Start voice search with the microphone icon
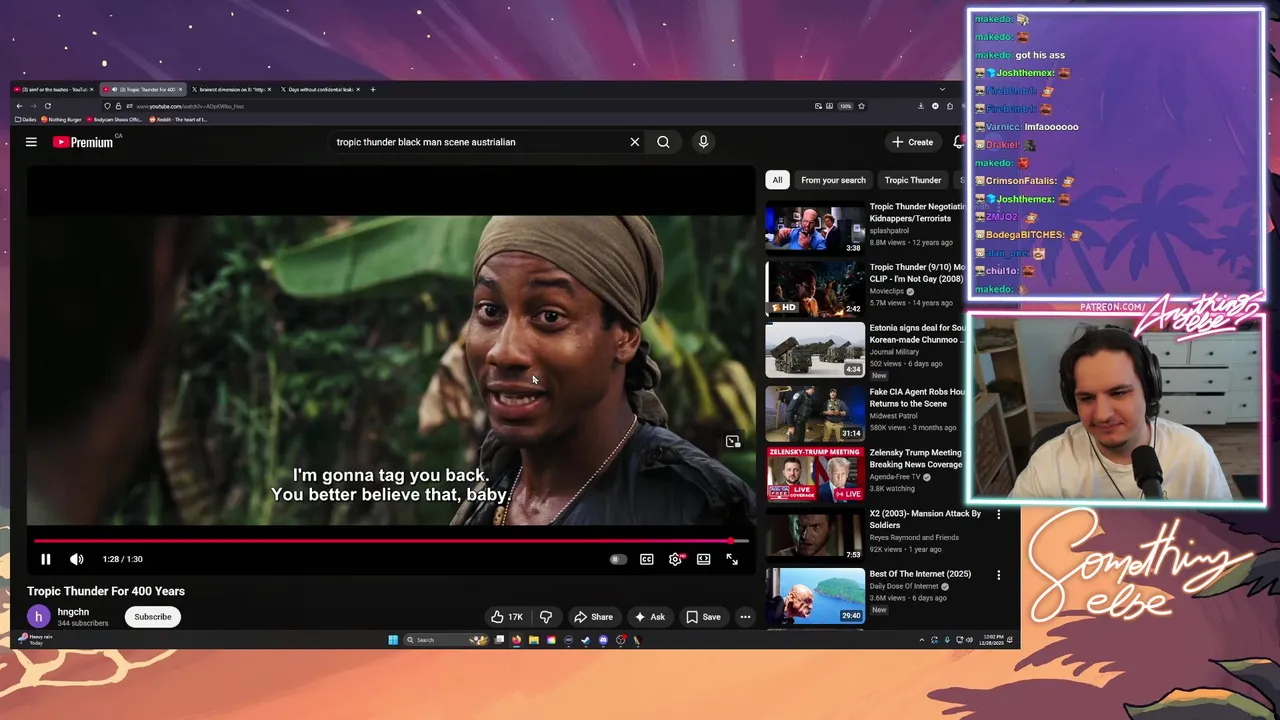 pyautogui.click(x=703, y=142)
